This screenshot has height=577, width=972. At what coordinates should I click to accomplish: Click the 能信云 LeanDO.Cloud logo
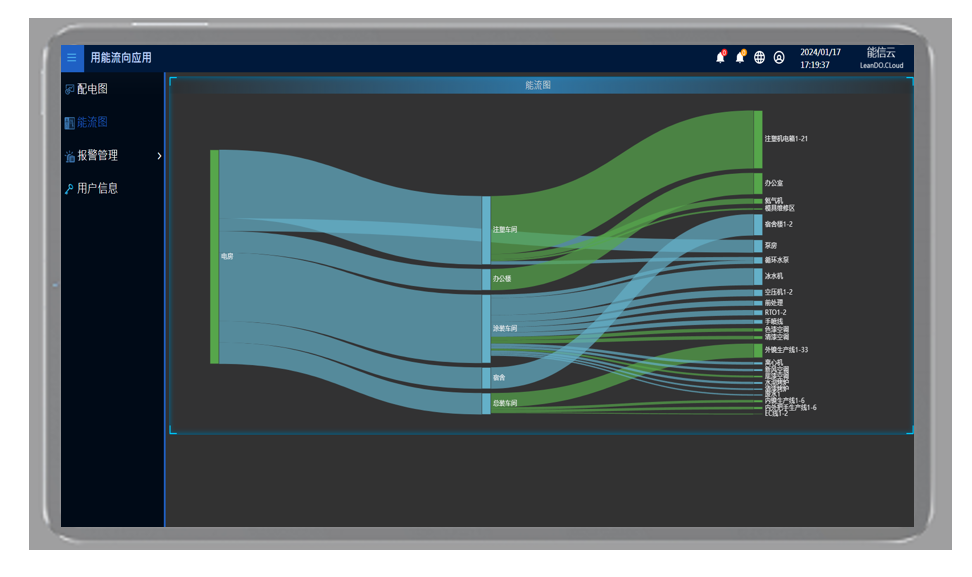pos(881,58)
